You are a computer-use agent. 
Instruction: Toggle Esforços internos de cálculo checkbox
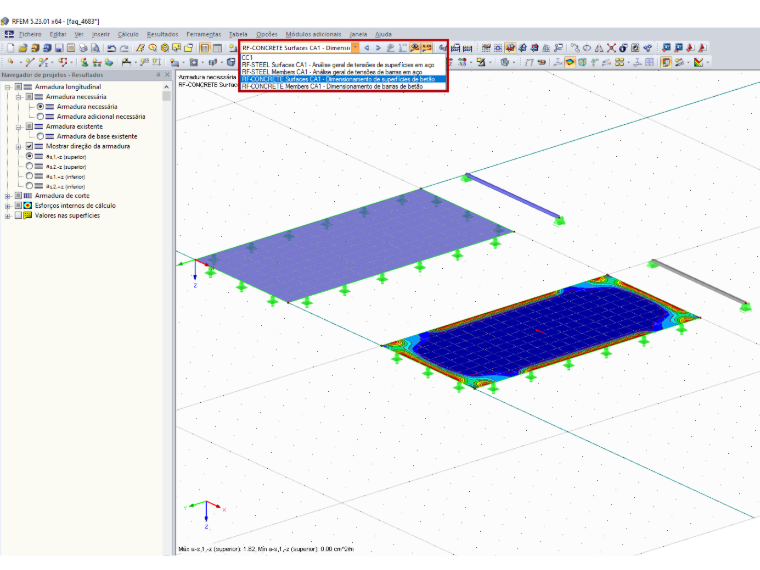tap(18, 206)
